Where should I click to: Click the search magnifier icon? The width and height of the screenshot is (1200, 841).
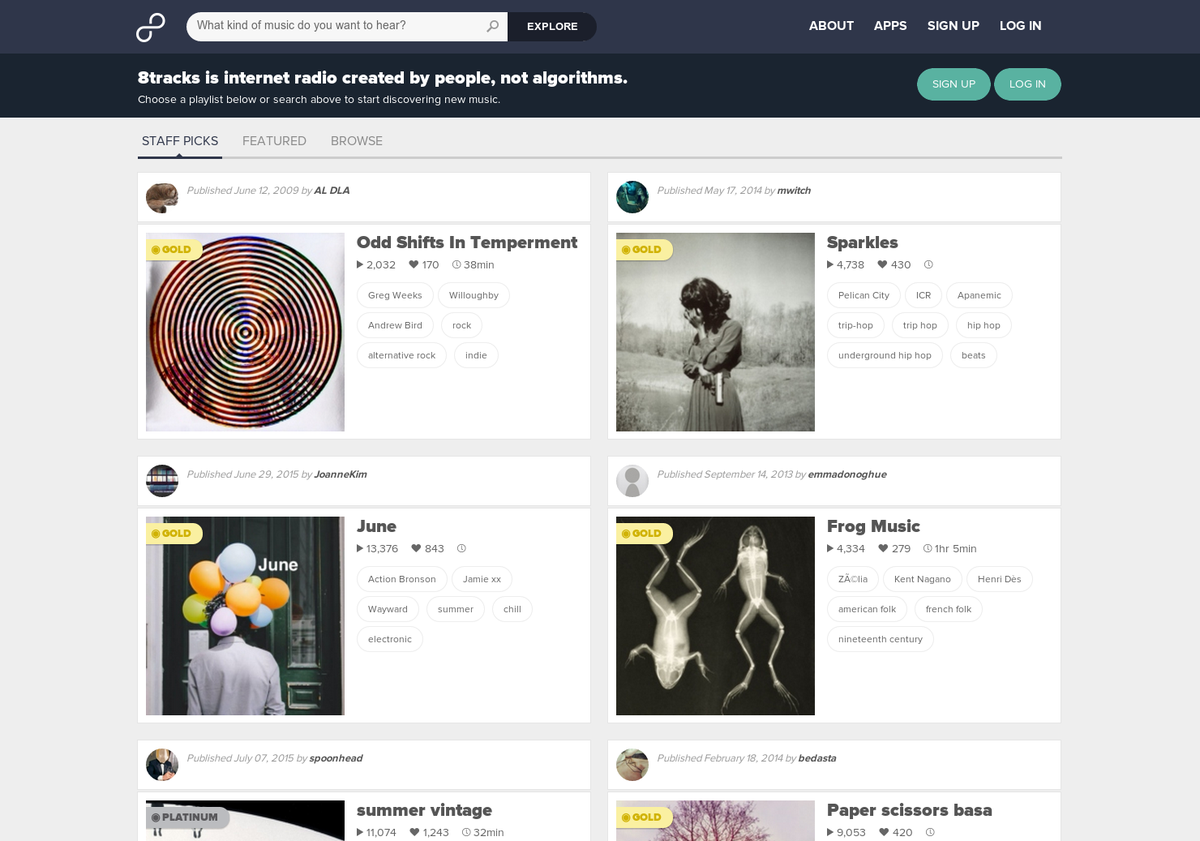point(492,26)
